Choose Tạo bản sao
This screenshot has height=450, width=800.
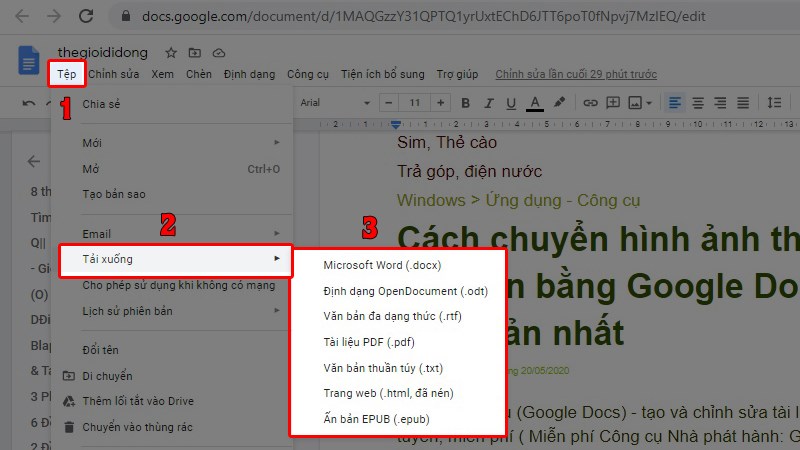[x=172, y=194]
